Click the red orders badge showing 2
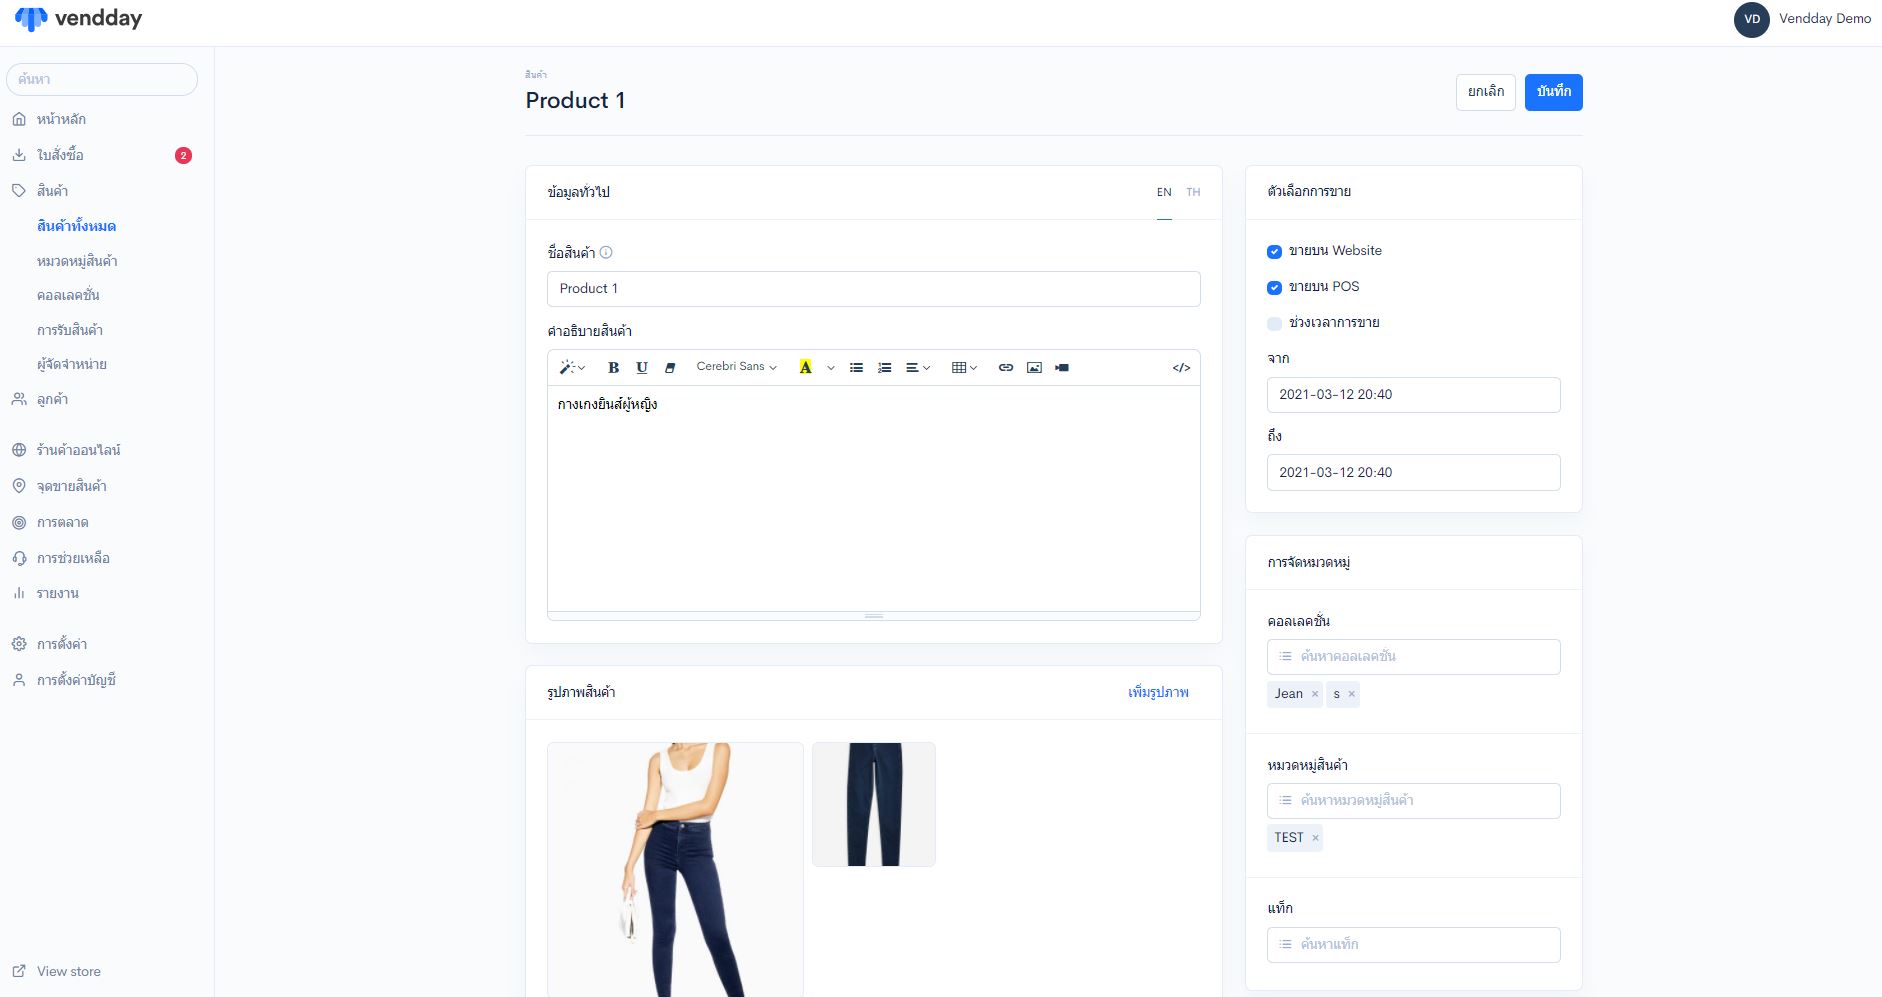 (183, 155)
